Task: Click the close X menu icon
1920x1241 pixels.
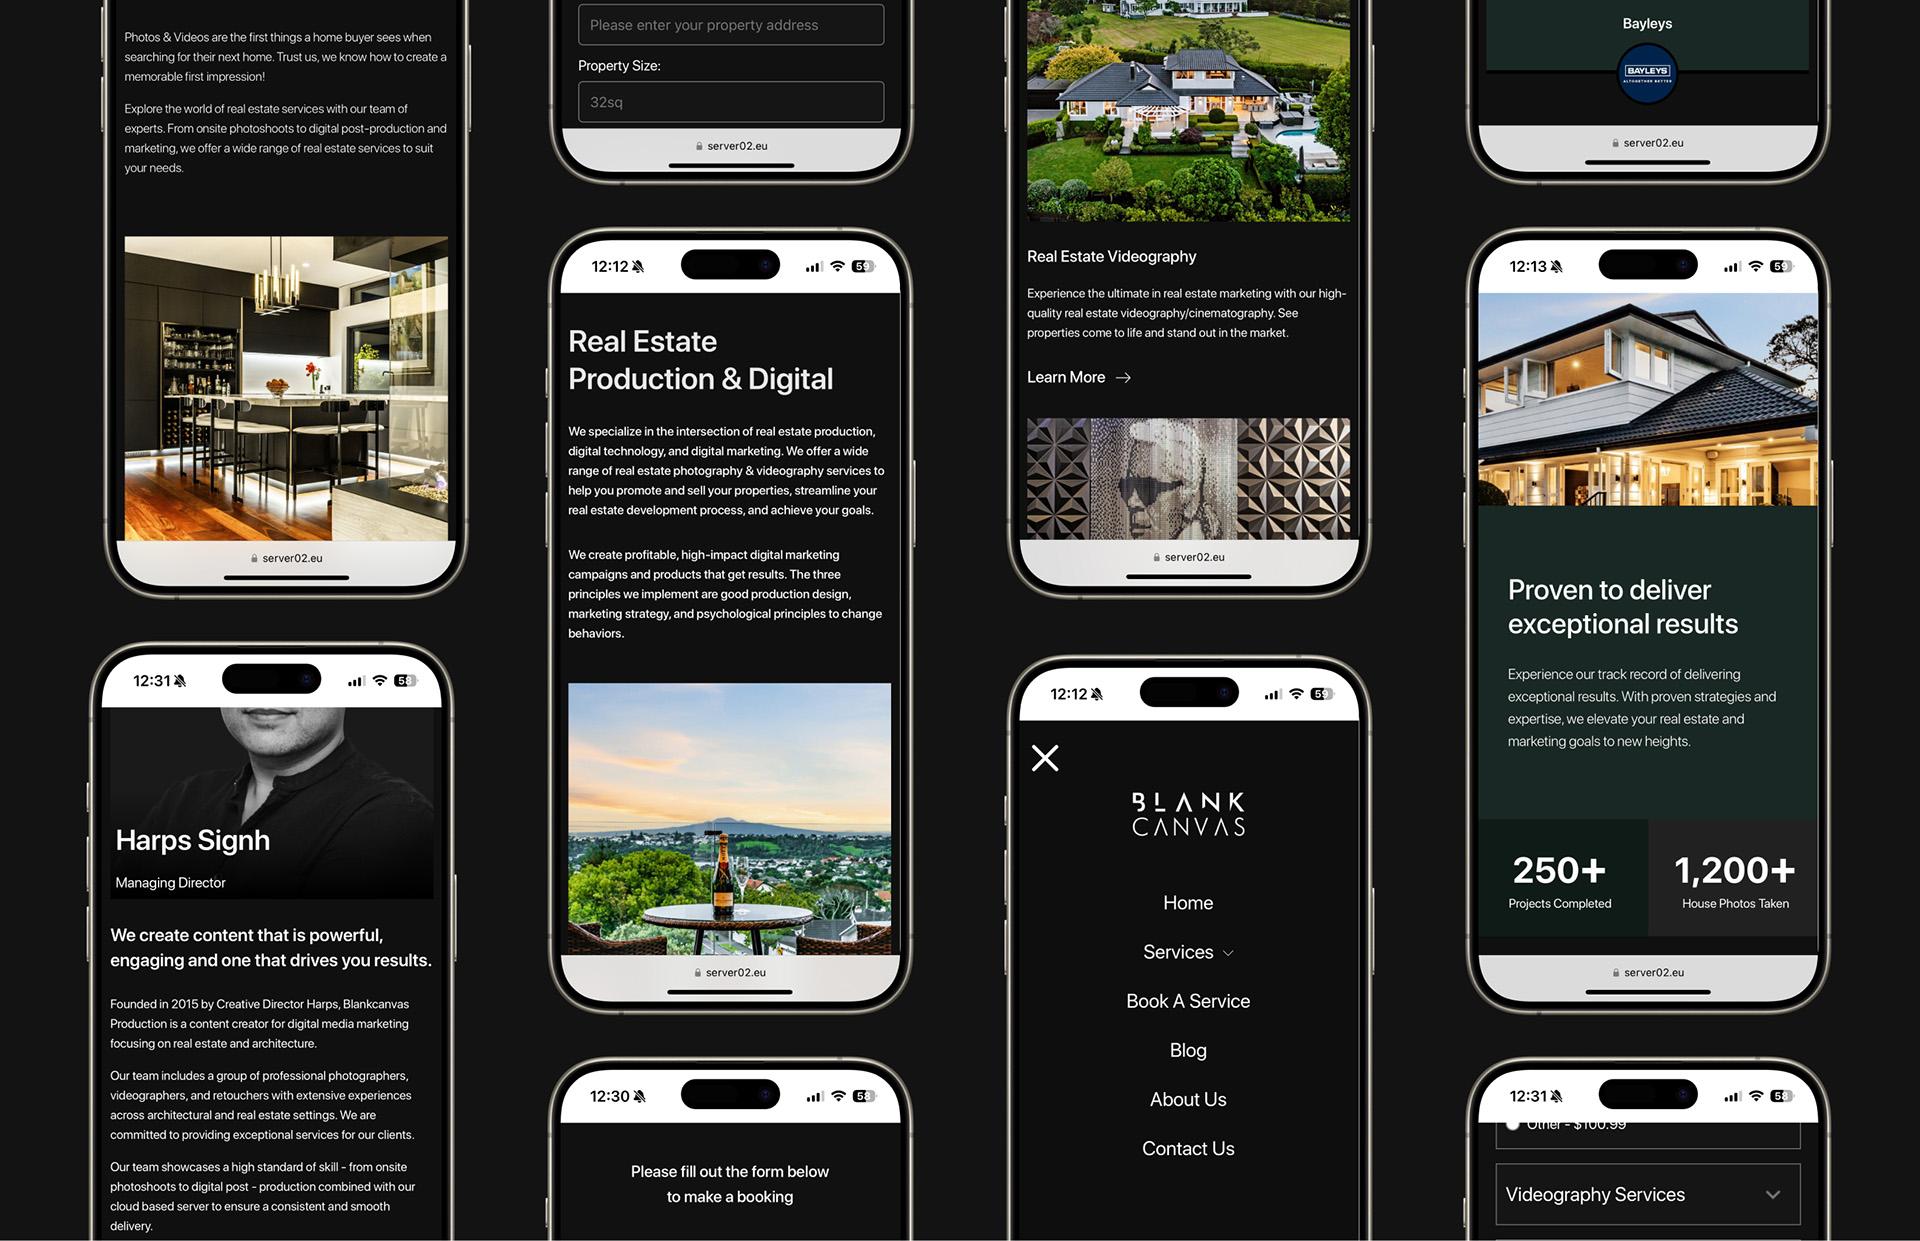Action: (1047, 757)
